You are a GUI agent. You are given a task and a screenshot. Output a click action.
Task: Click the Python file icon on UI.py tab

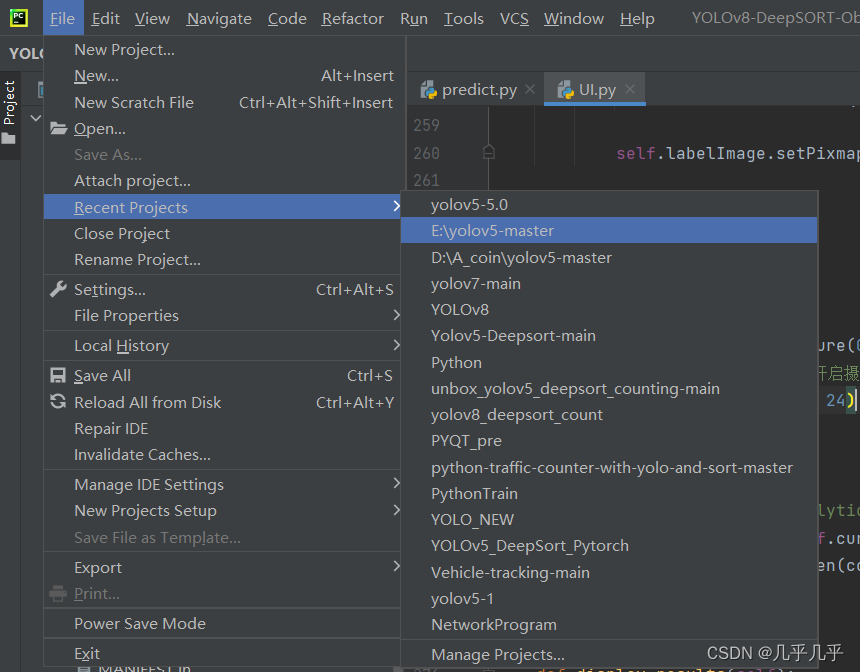[565, 89]
